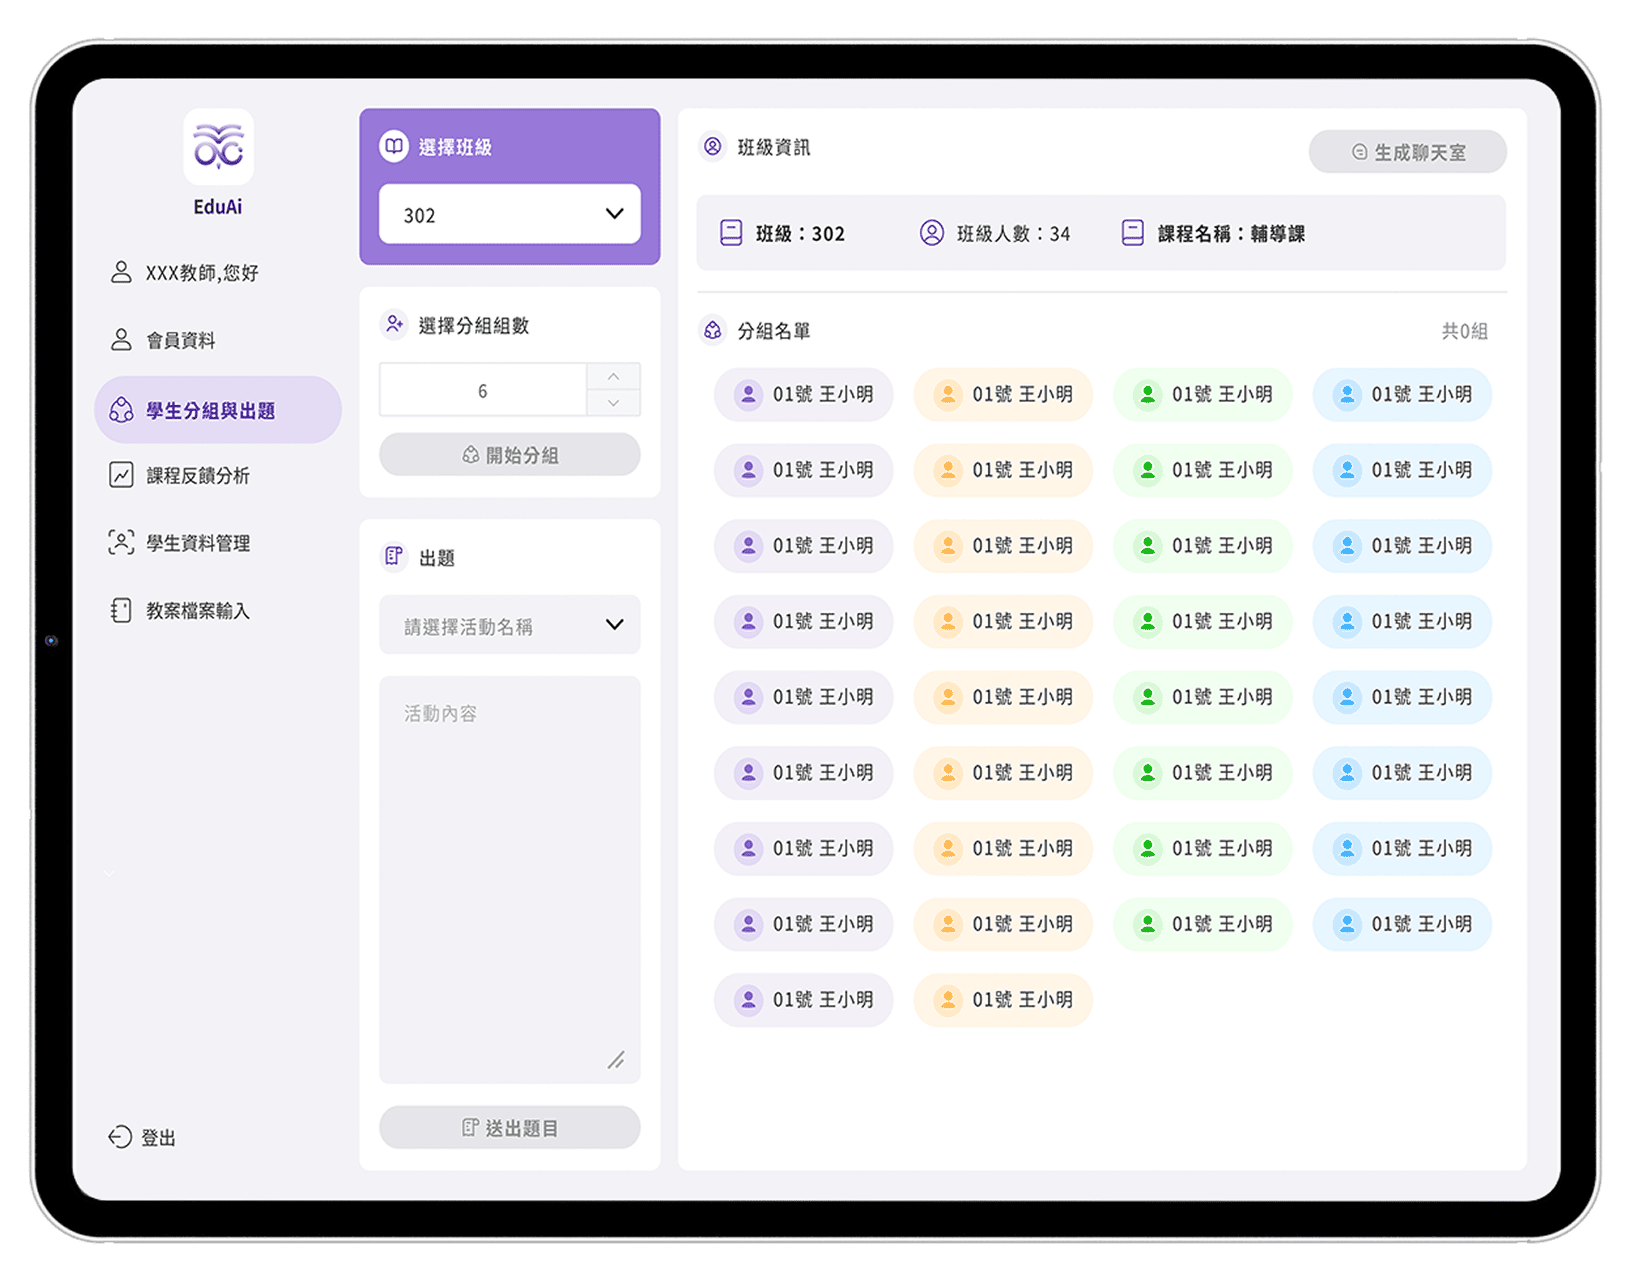Click the book icon beside 班級：302
This screenshot has width=1630, height=1284.
click(x=731, y=233)
